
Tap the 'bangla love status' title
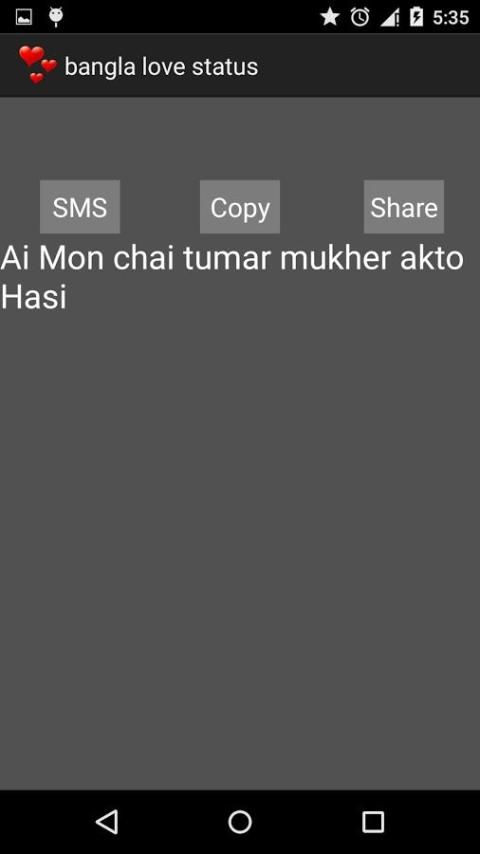coord(161,66)
